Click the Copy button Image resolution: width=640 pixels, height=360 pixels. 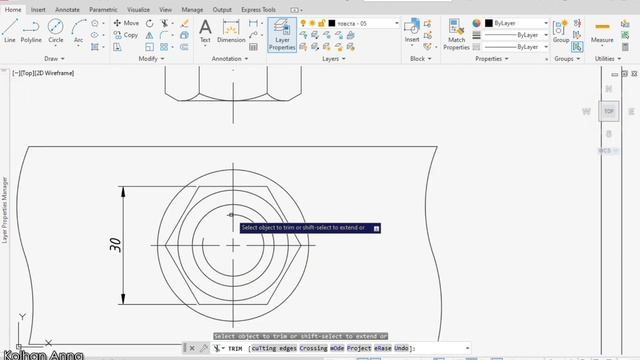click(126, 36)
